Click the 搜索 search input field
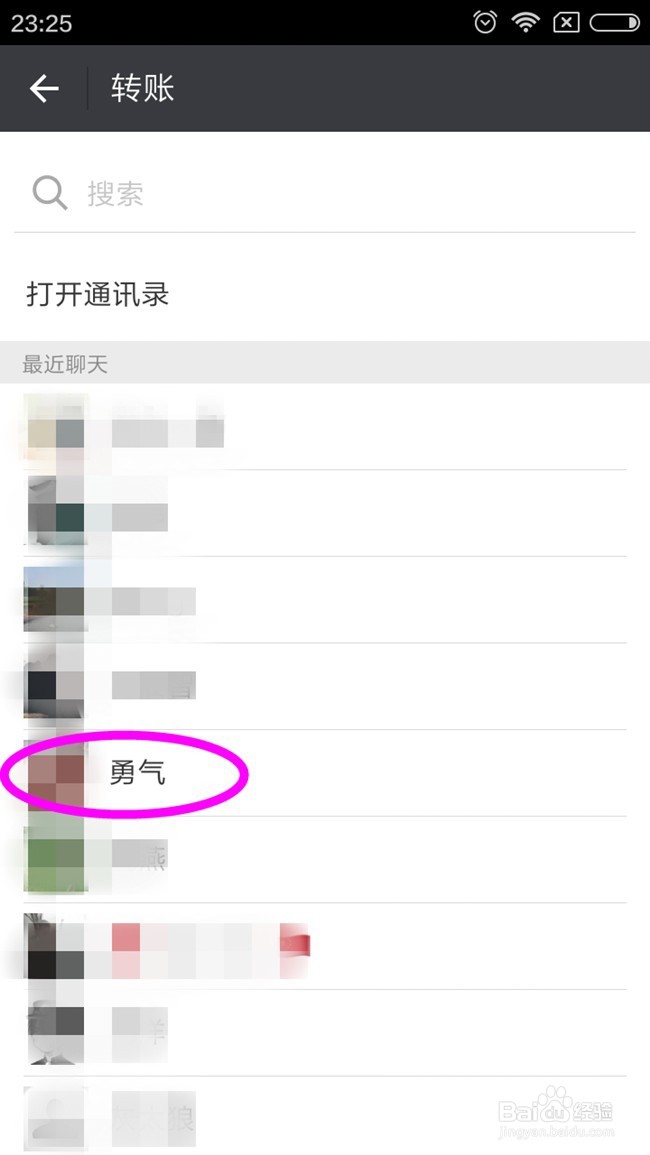650x1155 pixels. tap(325, 193)
